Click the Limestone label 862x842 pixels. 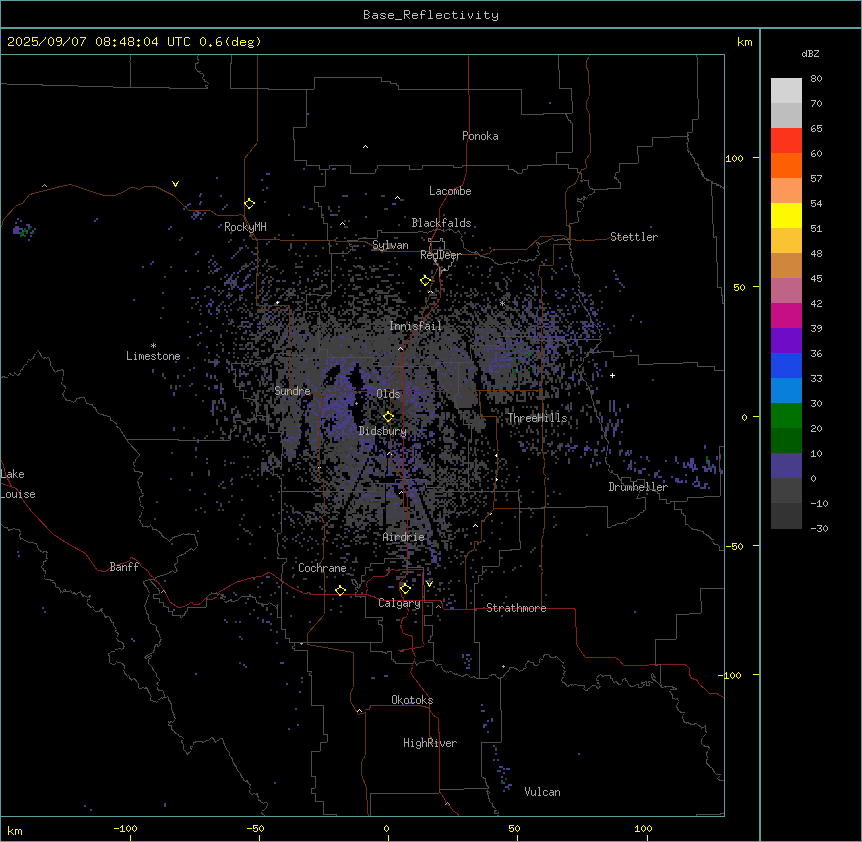153,356
